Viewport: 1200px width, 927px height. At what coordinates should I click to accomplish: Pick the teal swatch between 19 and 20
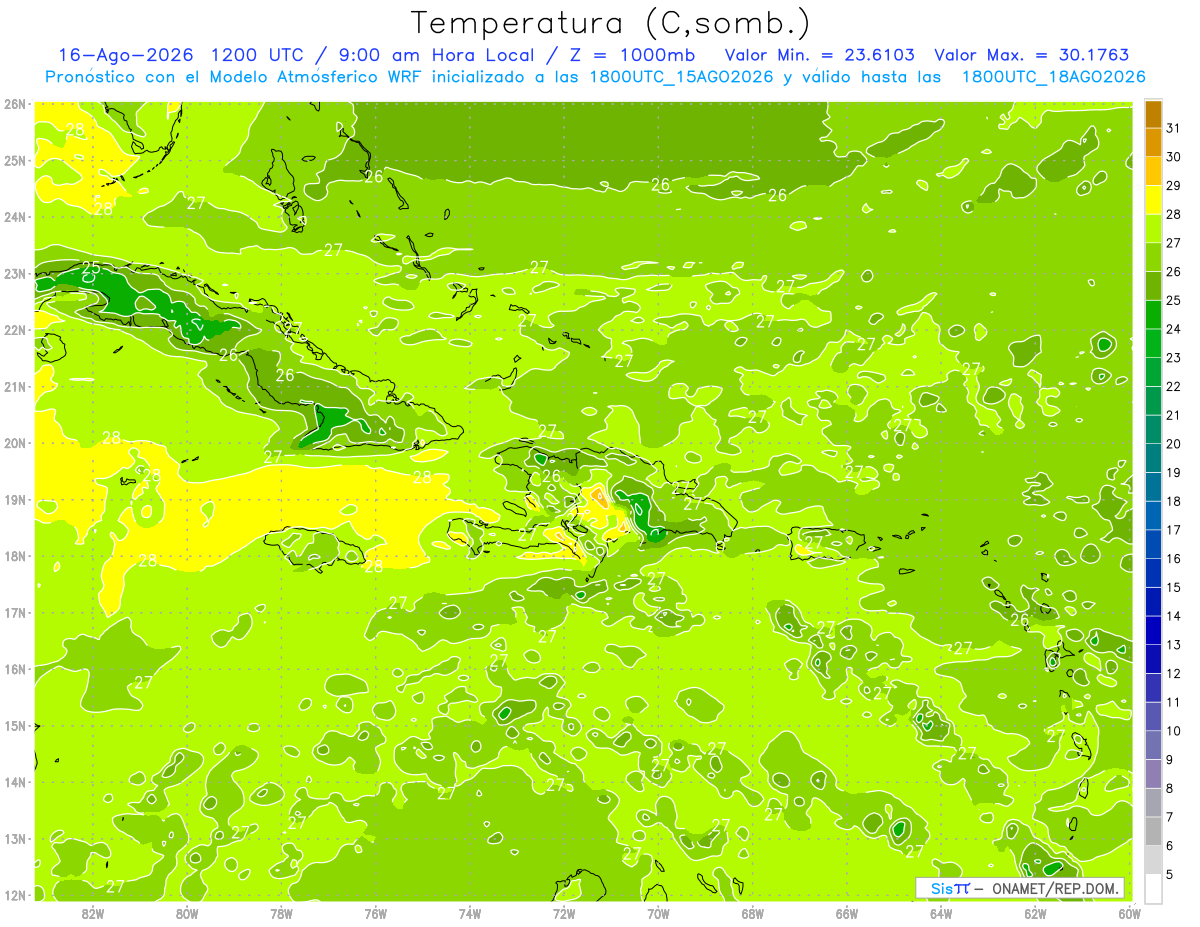point(1153,457)
